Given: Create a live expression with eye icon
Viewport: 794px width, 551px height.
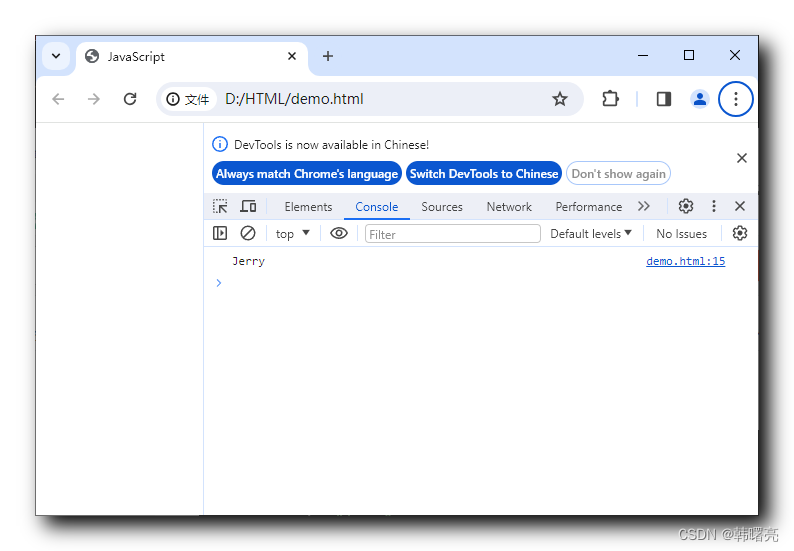Looking at the screenshot, I should [x=339, y=233].
